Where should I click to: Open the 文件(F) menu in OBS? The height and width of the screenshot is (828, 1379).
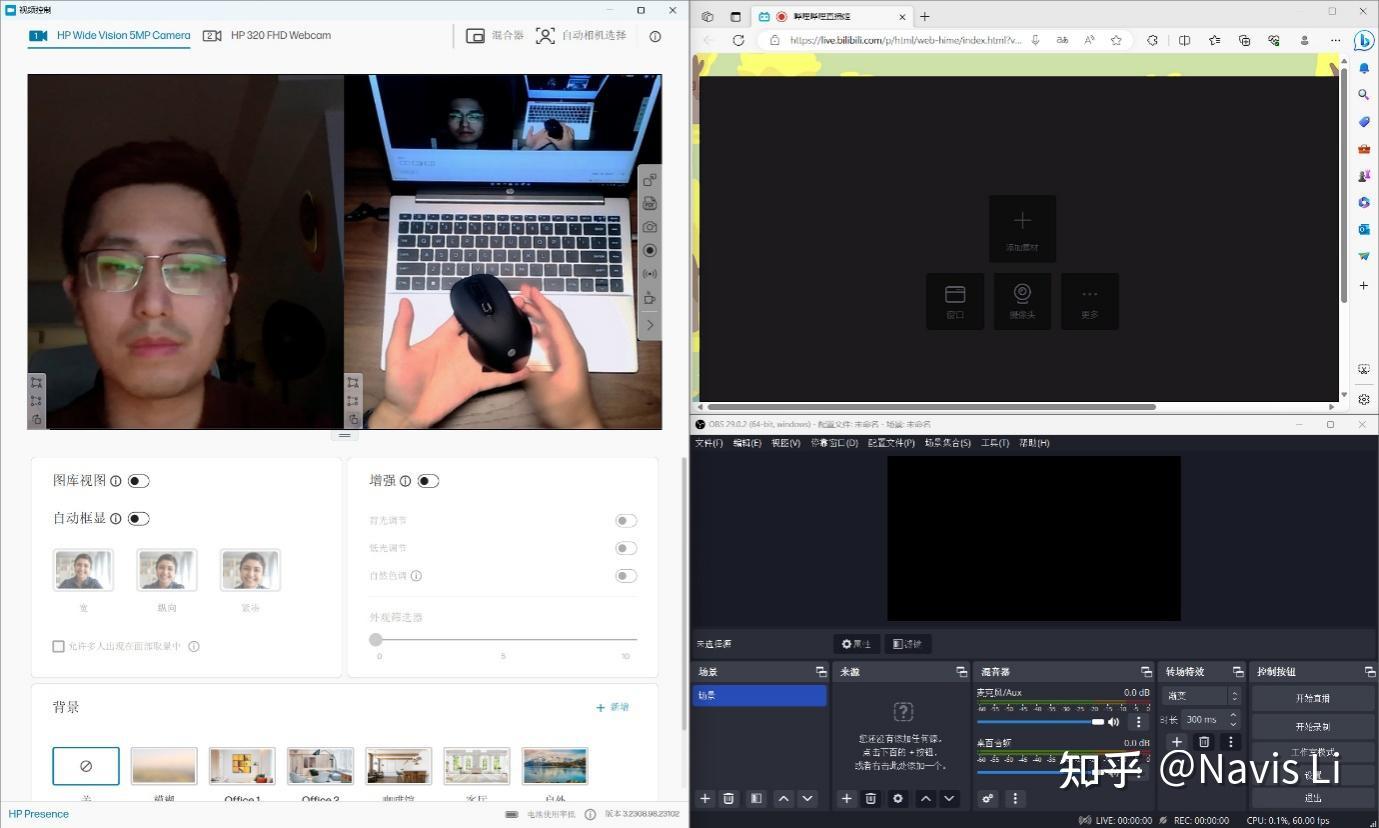coord(708,443)
